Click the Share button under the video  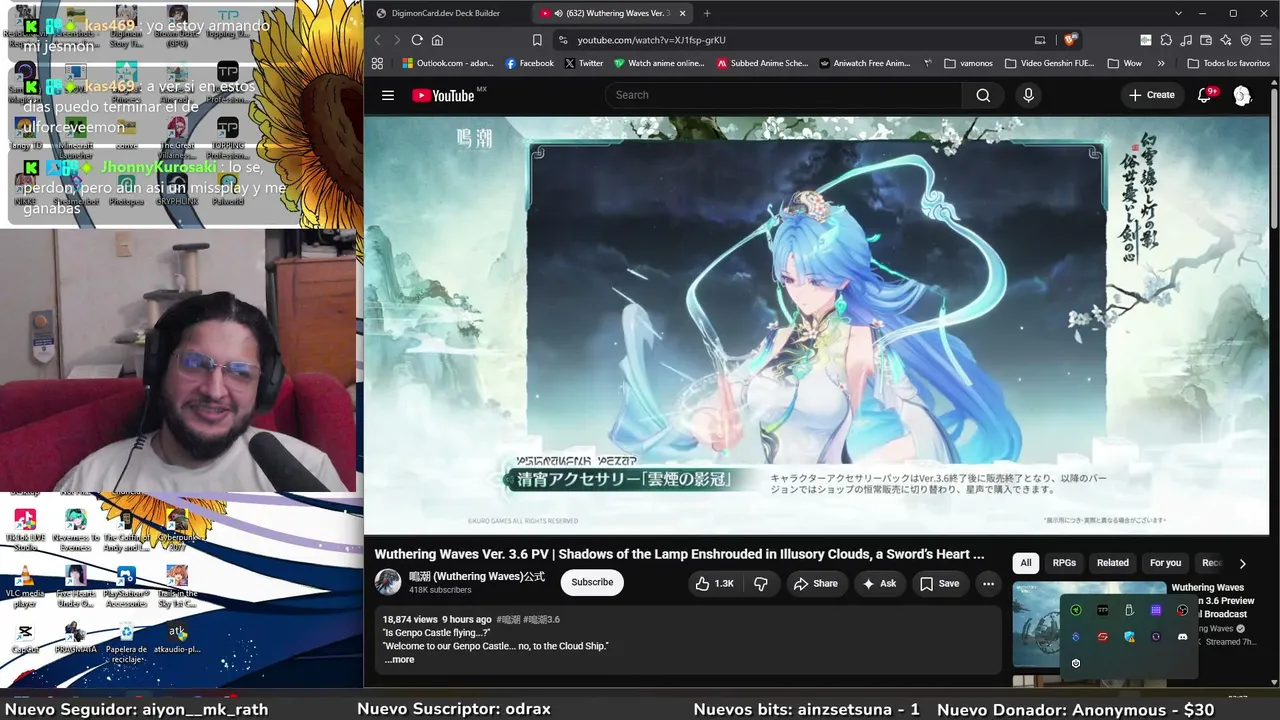815,583
